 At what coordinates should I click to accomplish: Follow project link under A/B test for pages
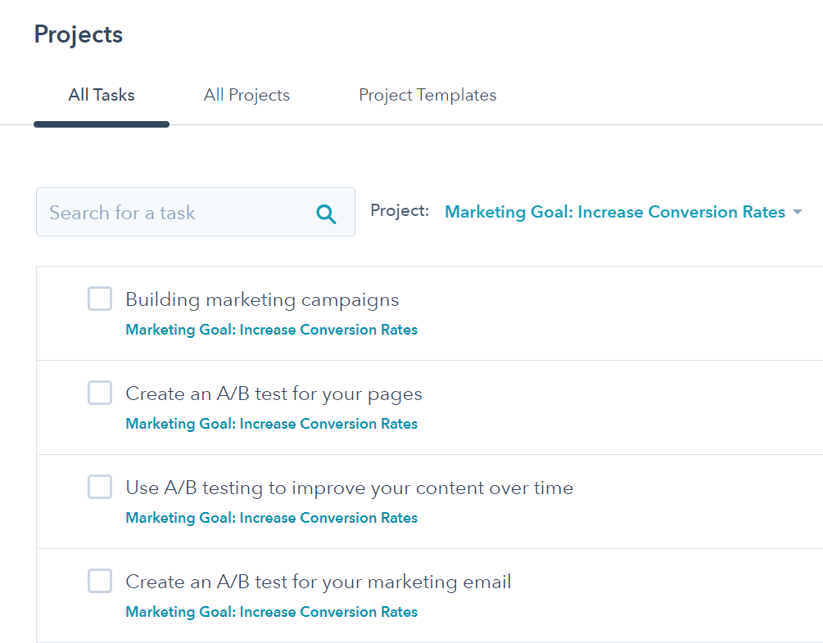271,424
